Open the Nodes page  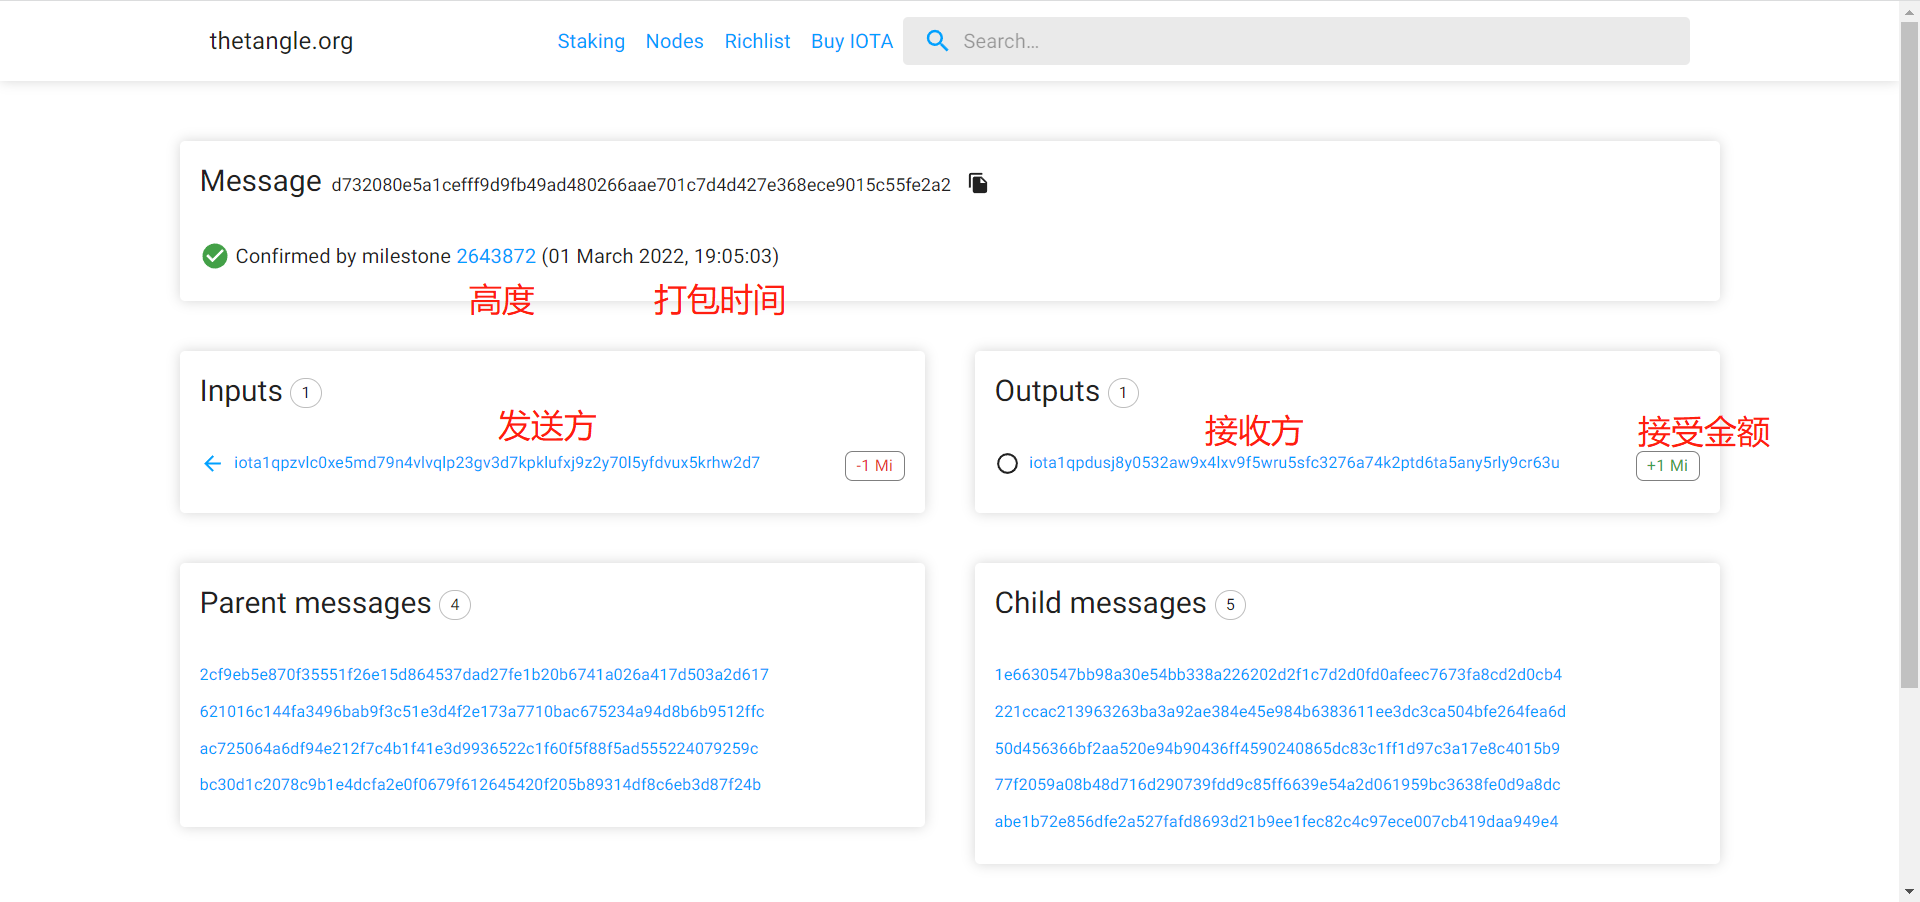tap(674, 41)
